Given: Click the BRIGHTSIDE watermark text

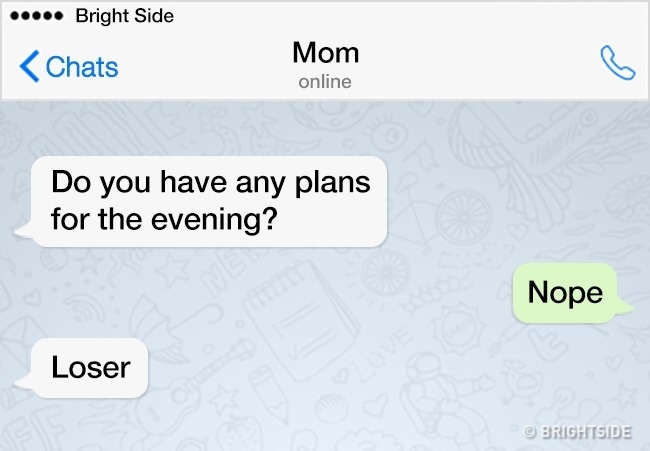Looking at the screenshot, I should coord(586,432).
